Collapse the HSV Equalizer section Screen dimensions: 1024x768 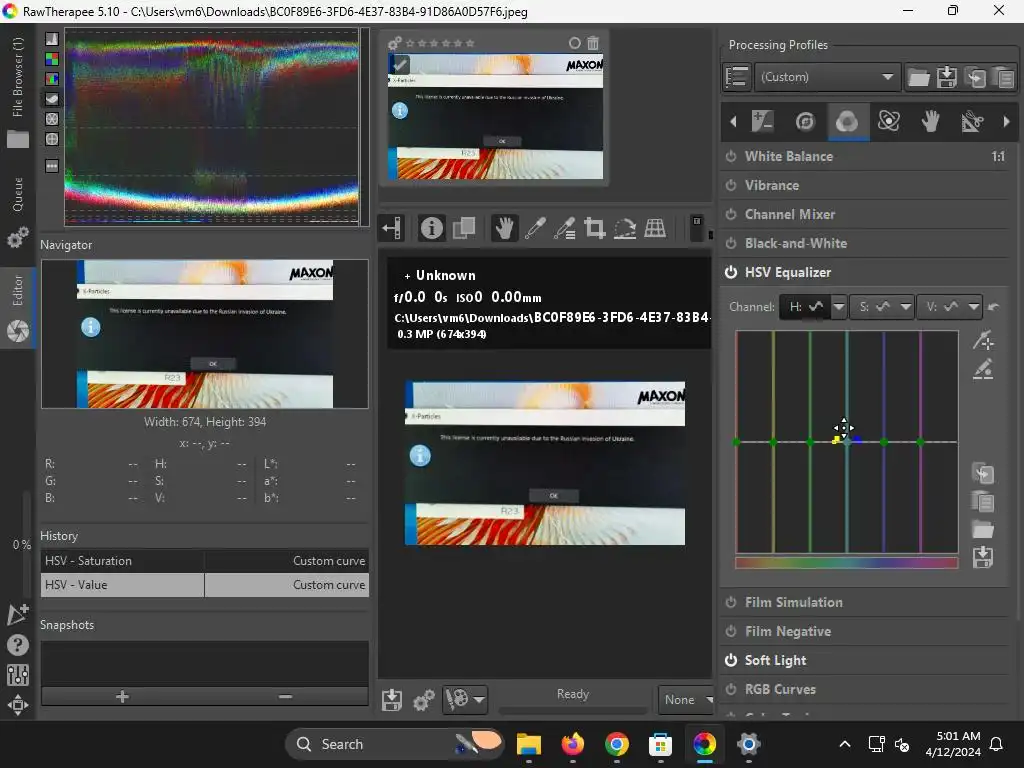coord(788,272)
